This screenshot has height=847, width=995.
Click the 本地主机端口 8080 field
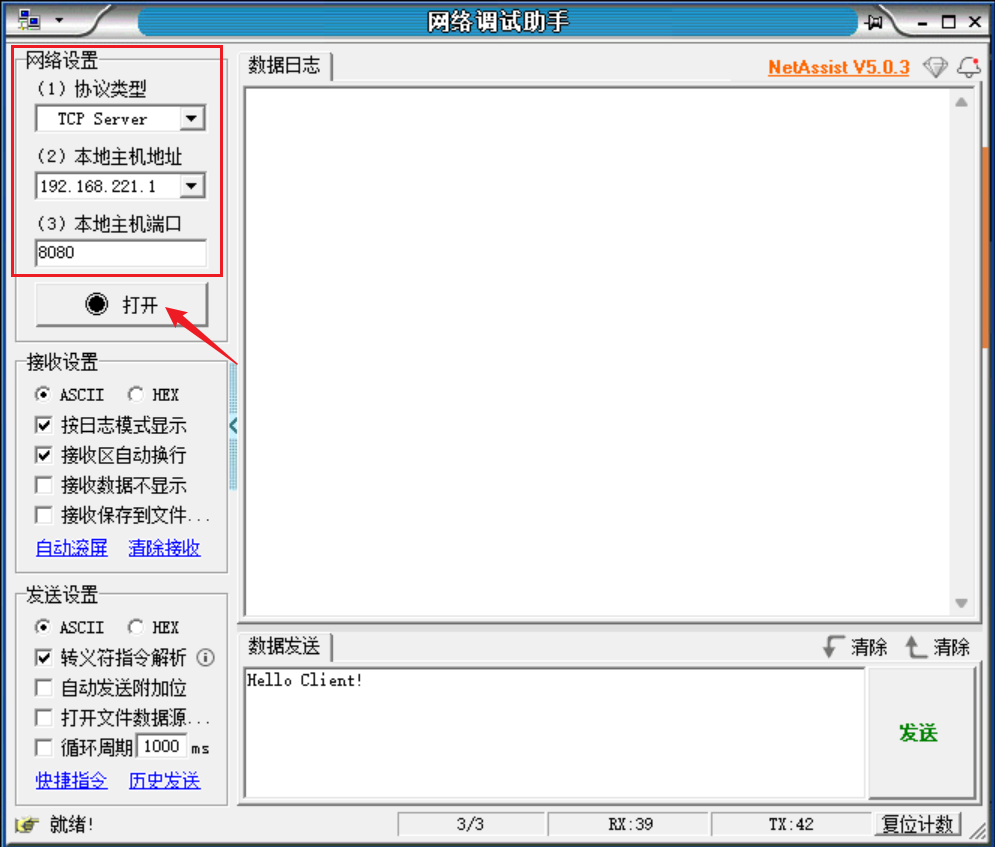(121, 253)
